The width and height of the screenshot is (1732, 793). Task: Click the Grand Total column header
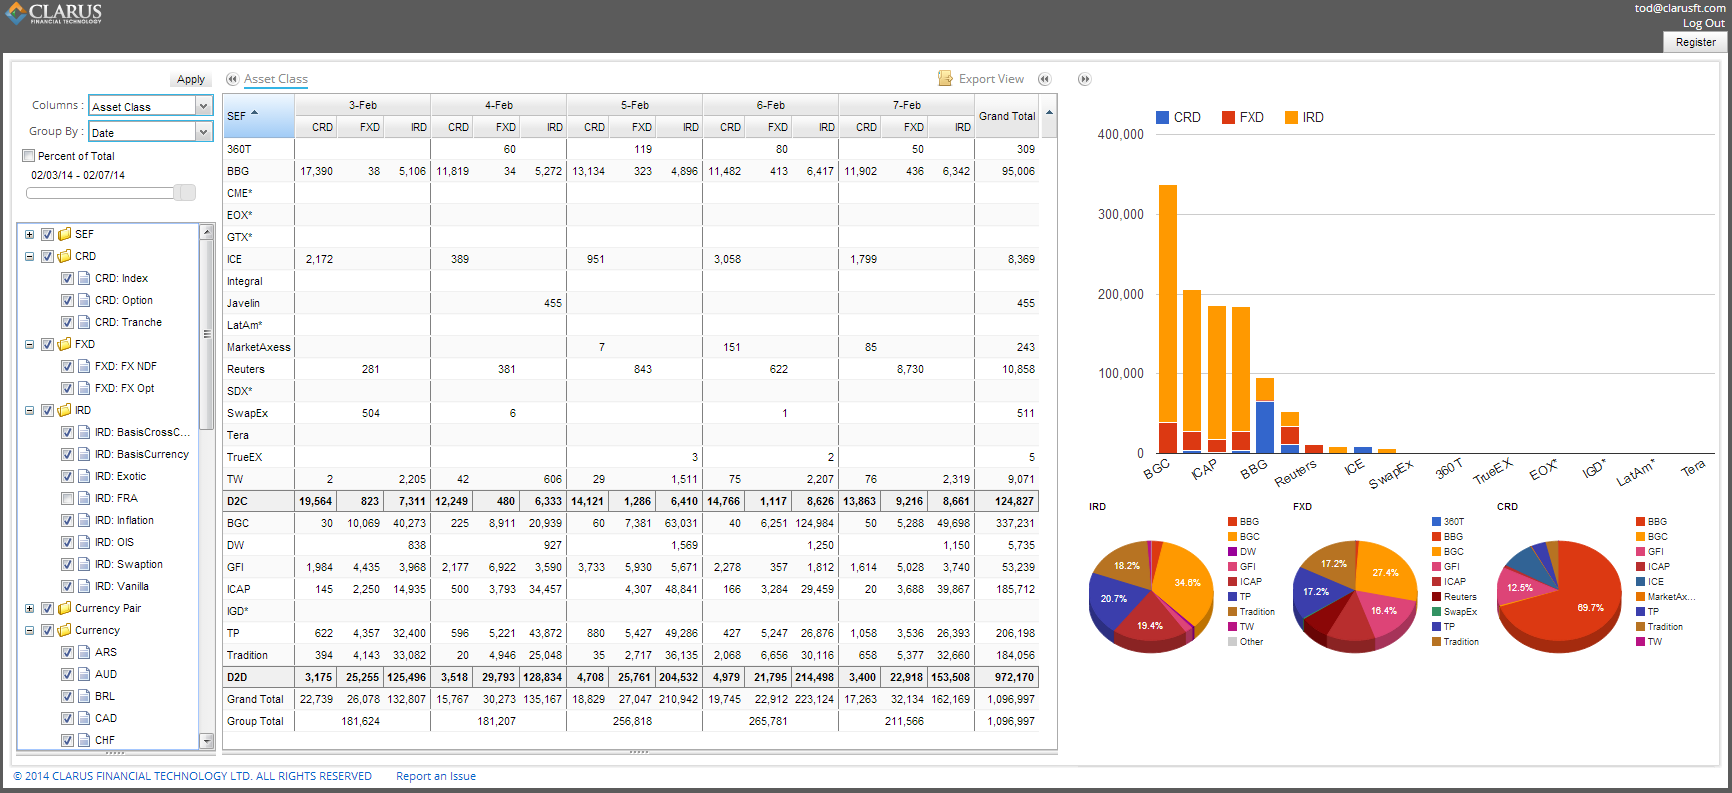pyautogui.click(x=1007, y=116)
